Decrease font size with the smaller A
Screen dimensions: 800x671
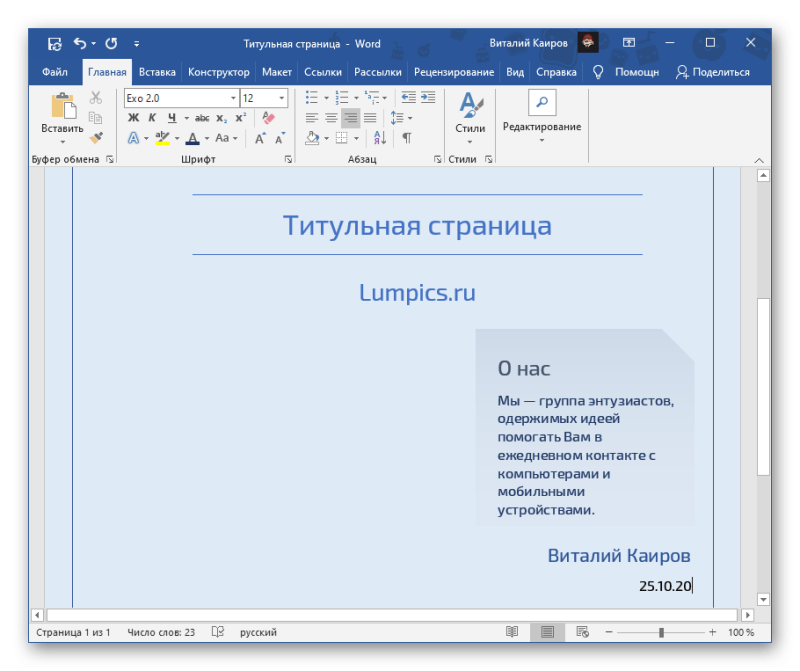click(280, 138)
